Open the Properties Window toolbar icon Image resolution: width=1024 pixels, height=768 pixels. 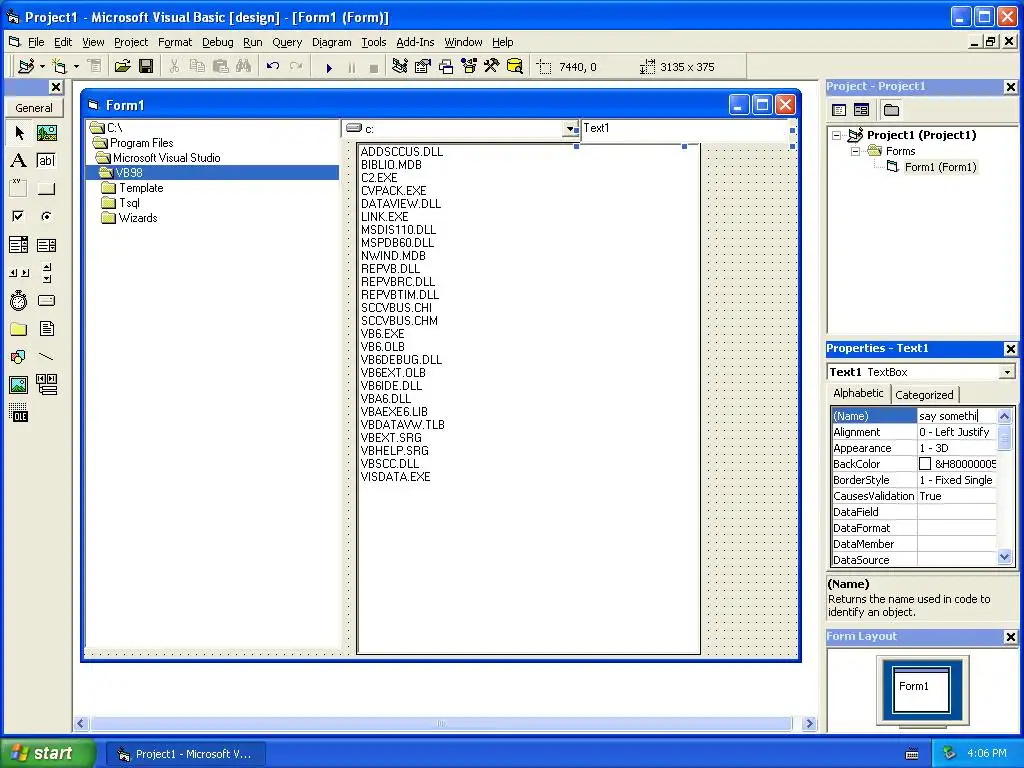tap(423, 67)
